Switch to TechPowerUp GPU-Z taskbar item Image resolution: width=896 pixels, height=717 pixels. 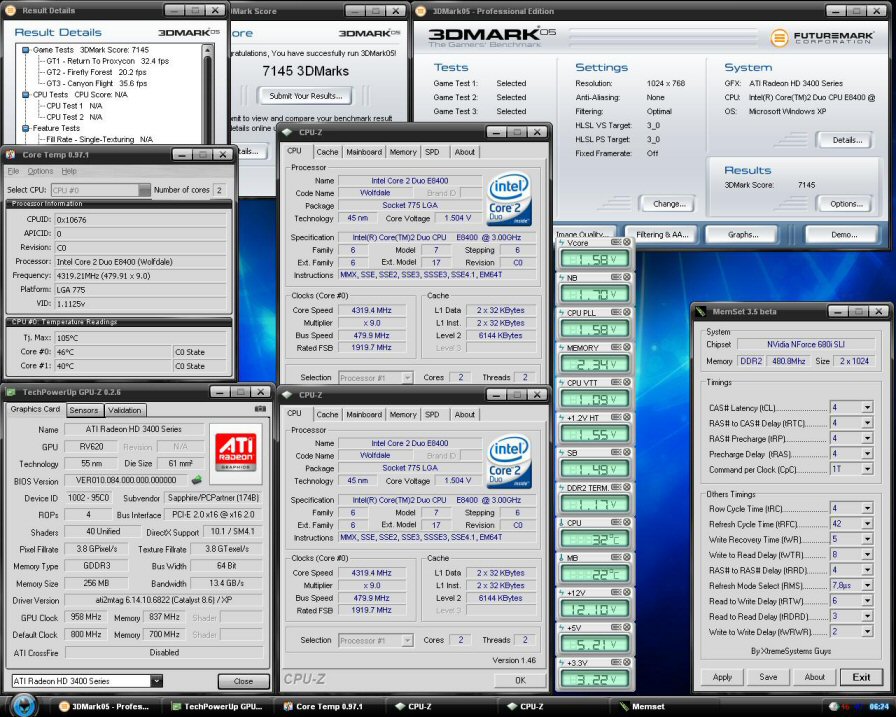[x=217, y=707]
